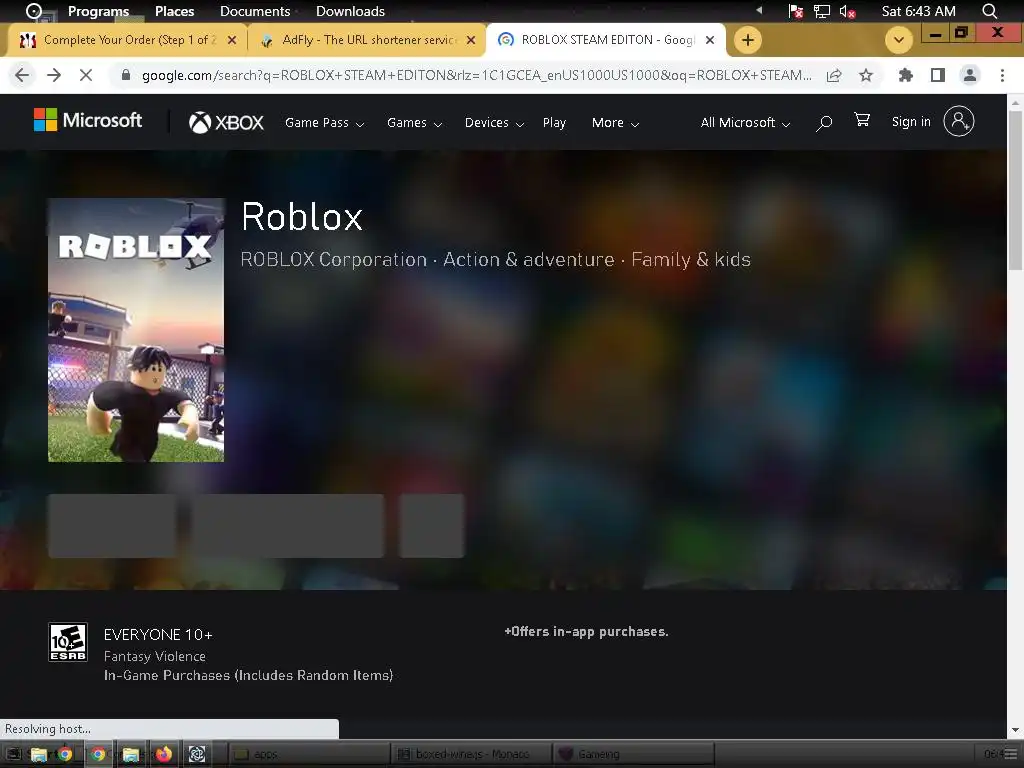This screenshot has width=1024, height=768.
Task: Click scrollbar down arrow at page bottom
Action: click(x=1016, y=730)
